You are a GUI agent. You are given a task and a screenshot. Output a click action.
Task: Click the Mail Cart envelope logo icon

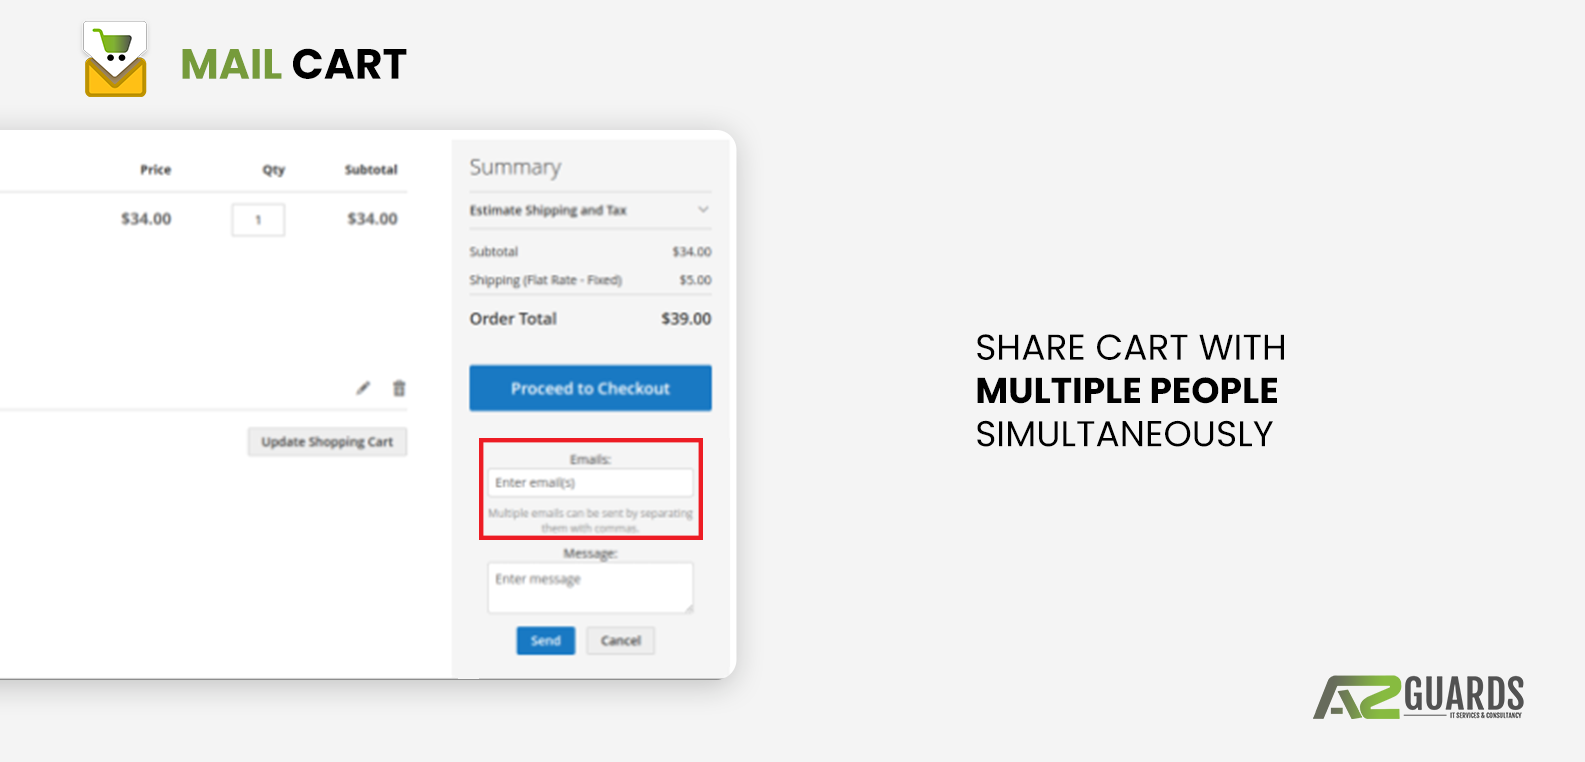(115, 60)
